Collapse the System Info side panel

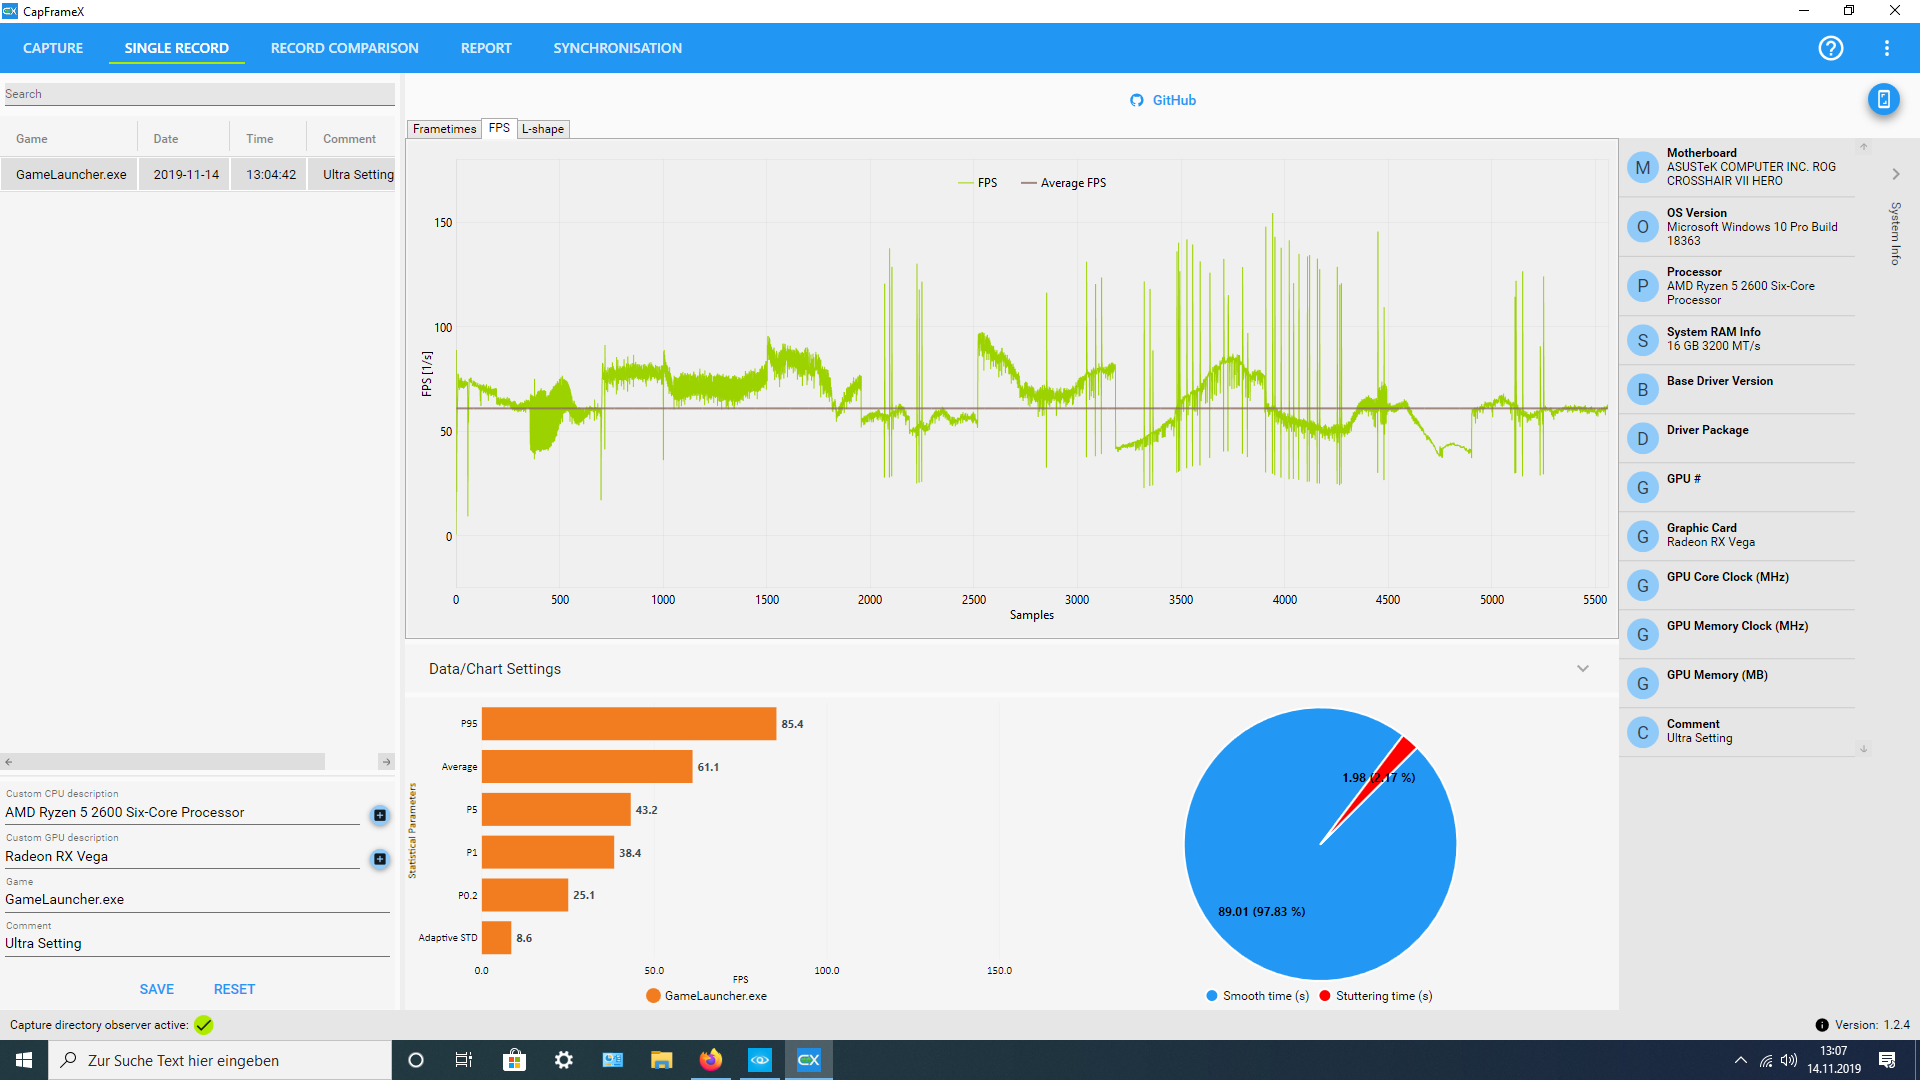pos(1895,174)
